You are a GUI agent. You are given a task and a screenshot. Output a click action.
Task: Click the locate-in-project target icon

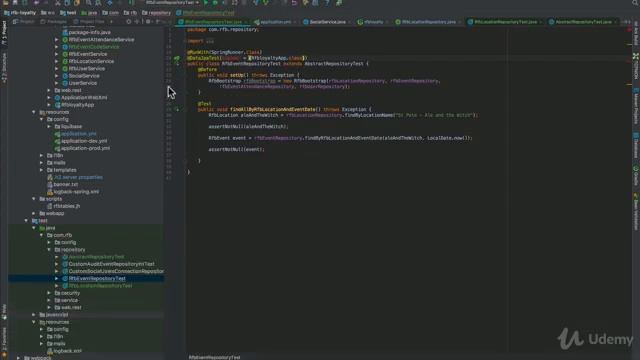(129, 22)
